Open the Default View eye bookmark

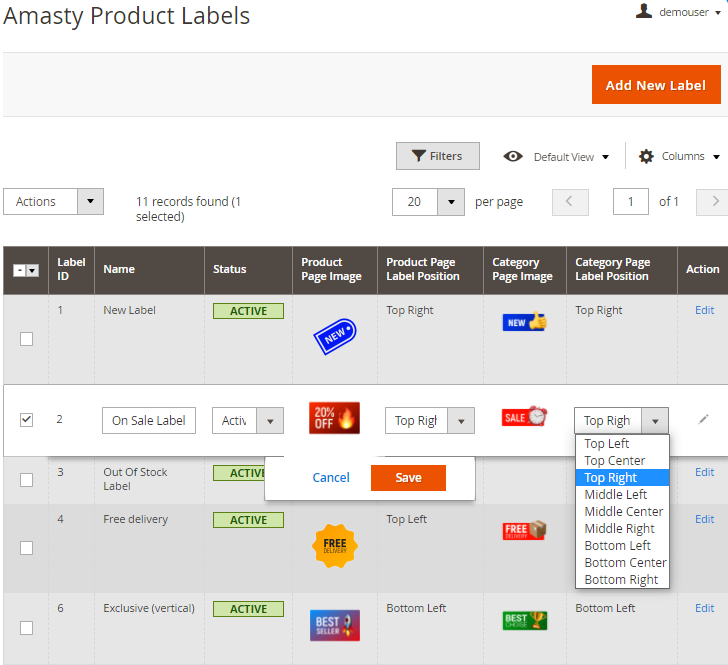click(x=556, y=157)
